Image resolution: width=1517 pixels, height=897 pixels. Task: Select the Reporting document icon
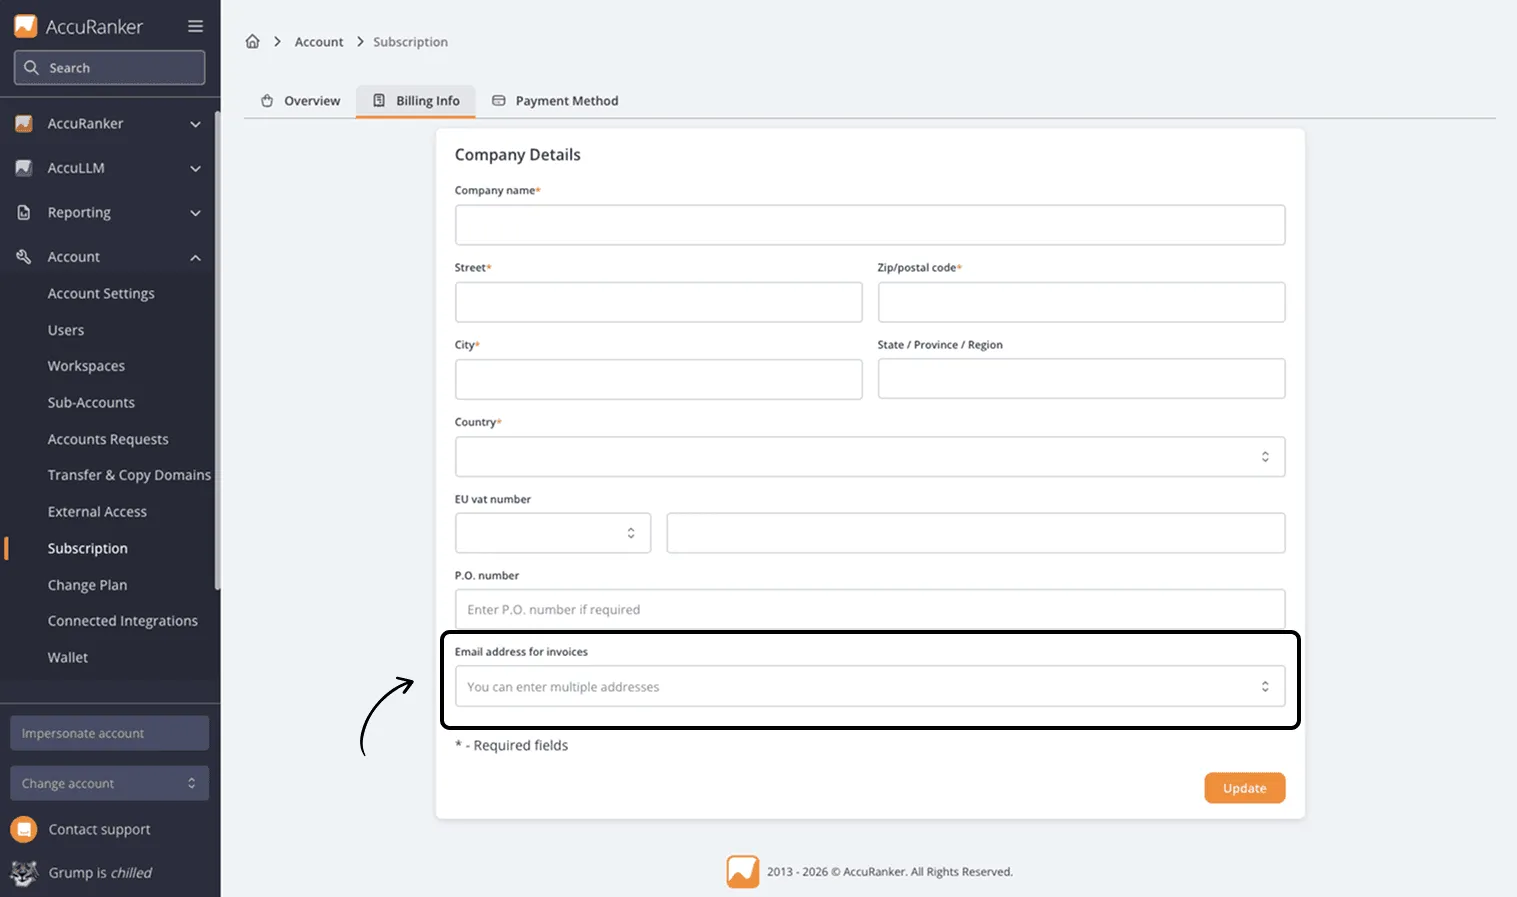(x=24, y=212)
